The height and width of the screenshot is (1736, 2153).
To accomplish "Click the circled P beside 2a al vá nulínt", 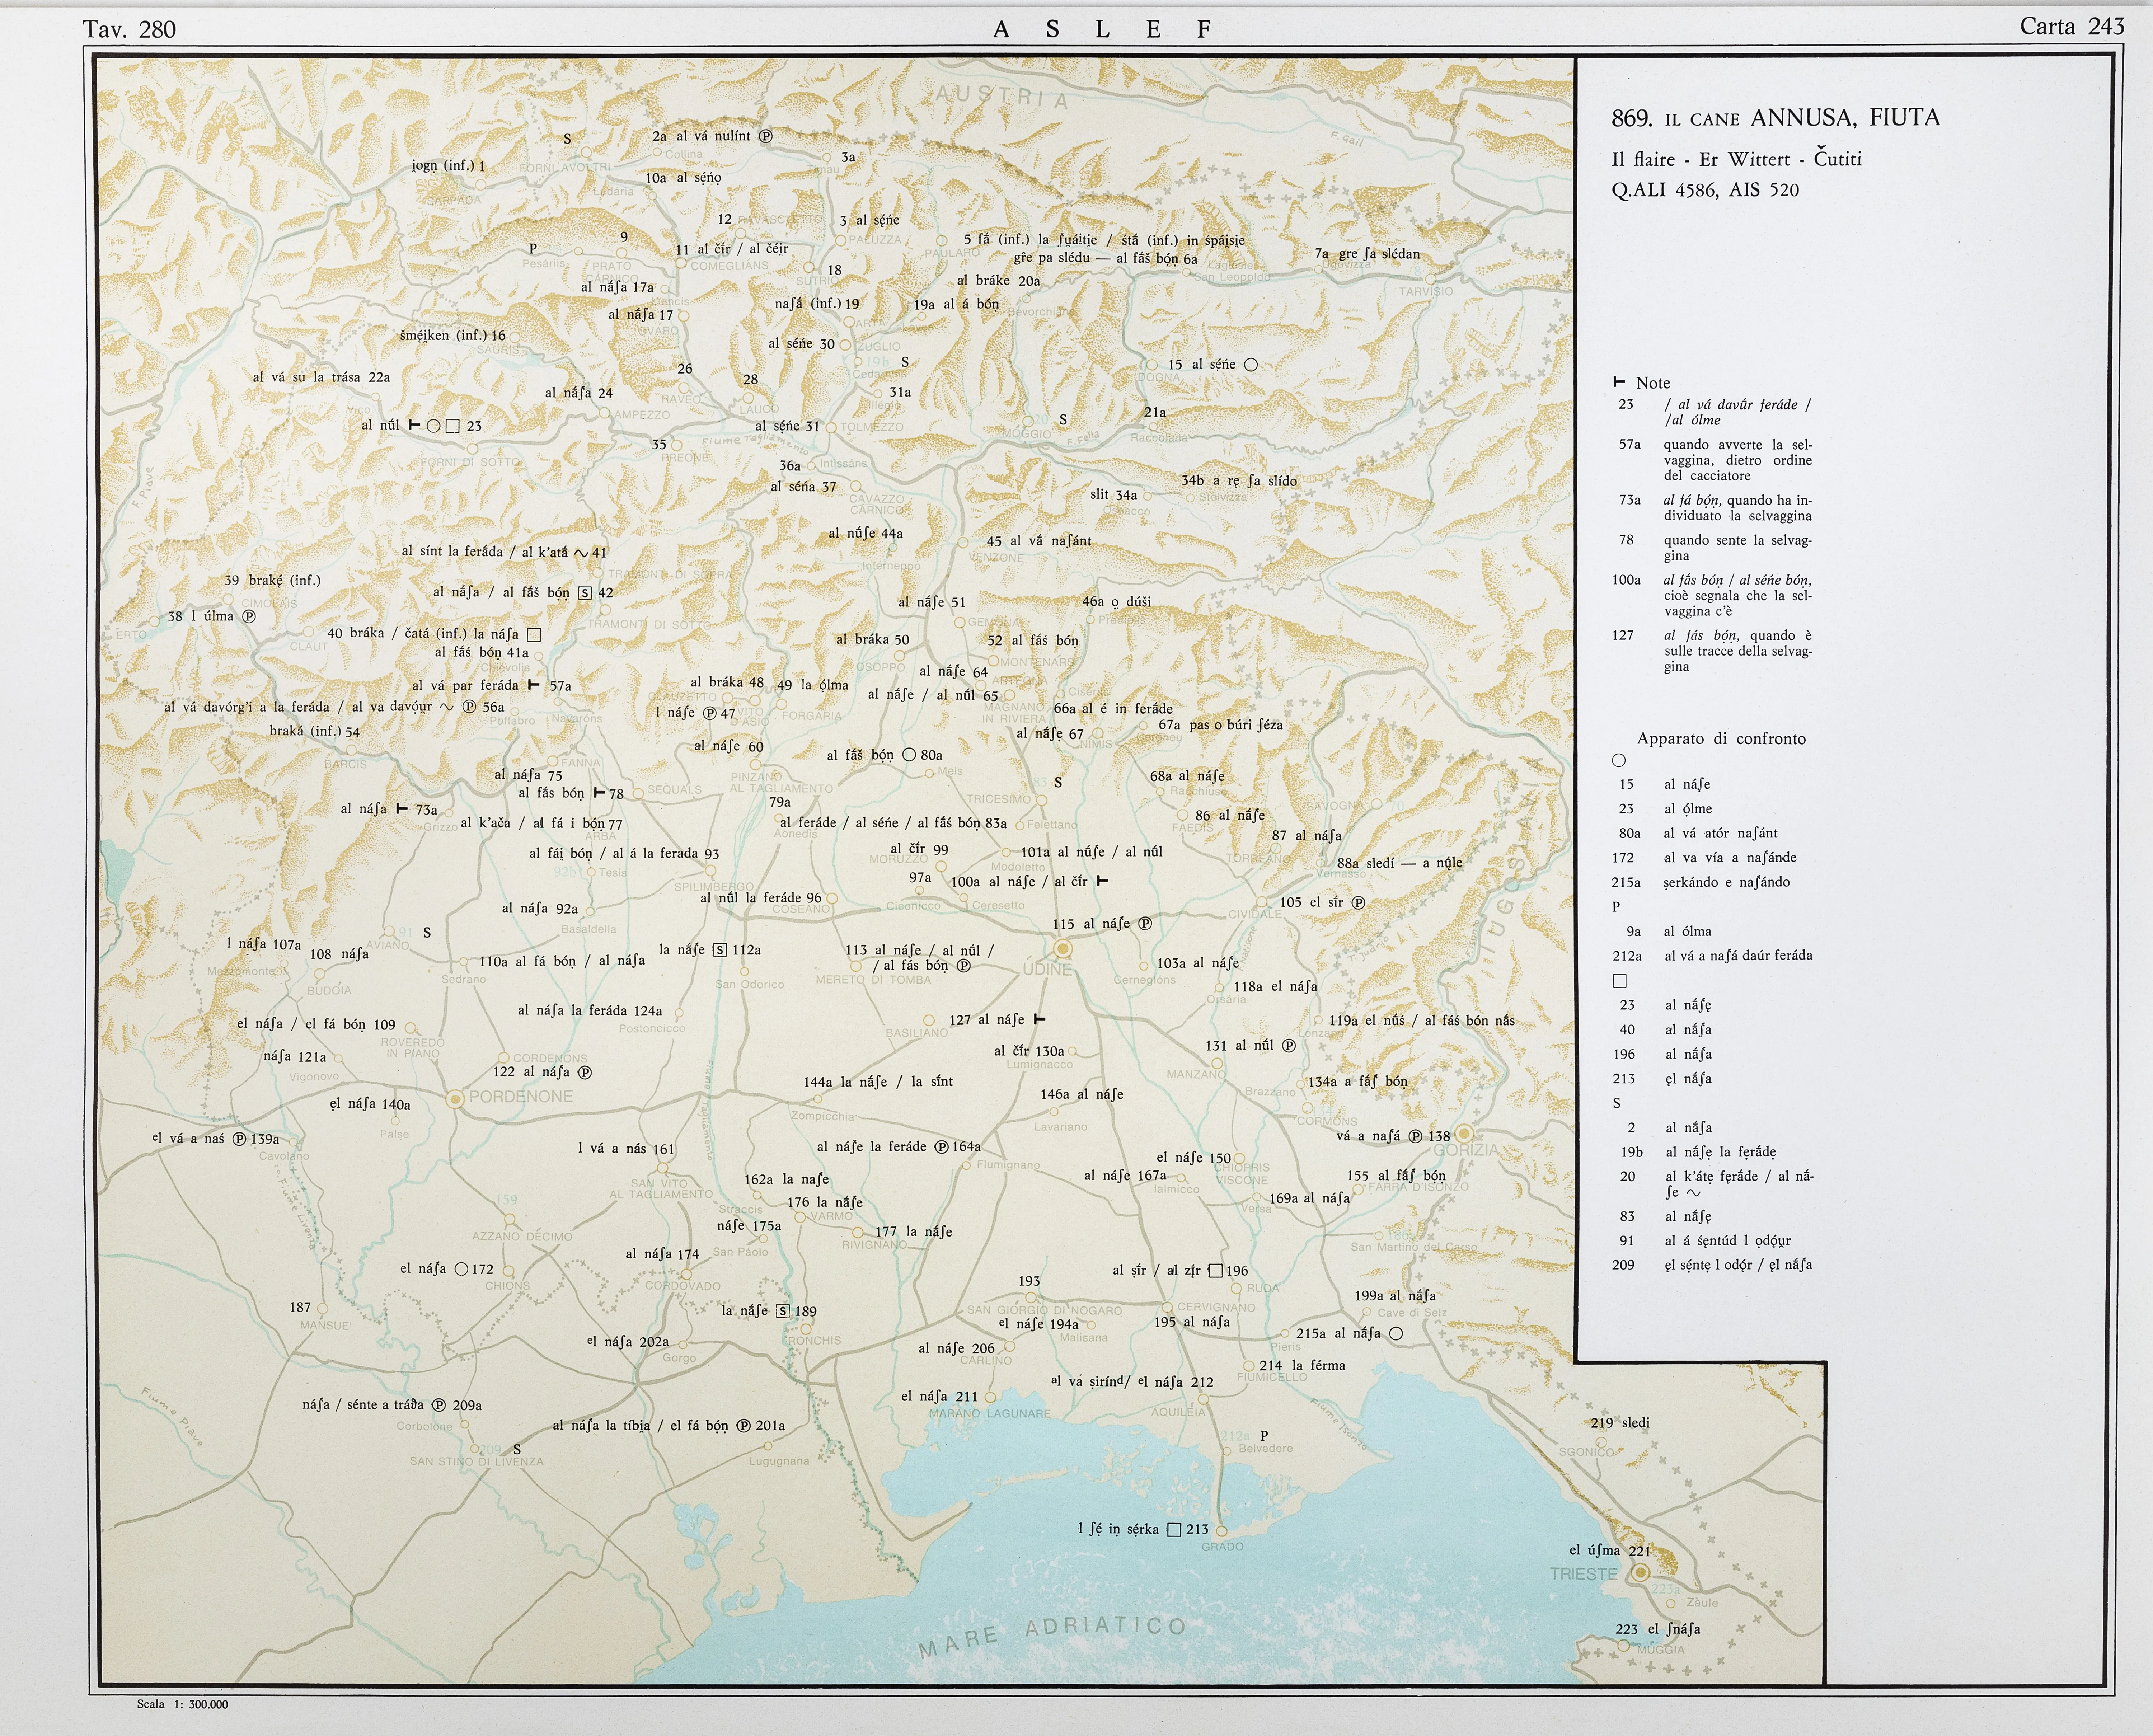I will click(x=766, y=136).
